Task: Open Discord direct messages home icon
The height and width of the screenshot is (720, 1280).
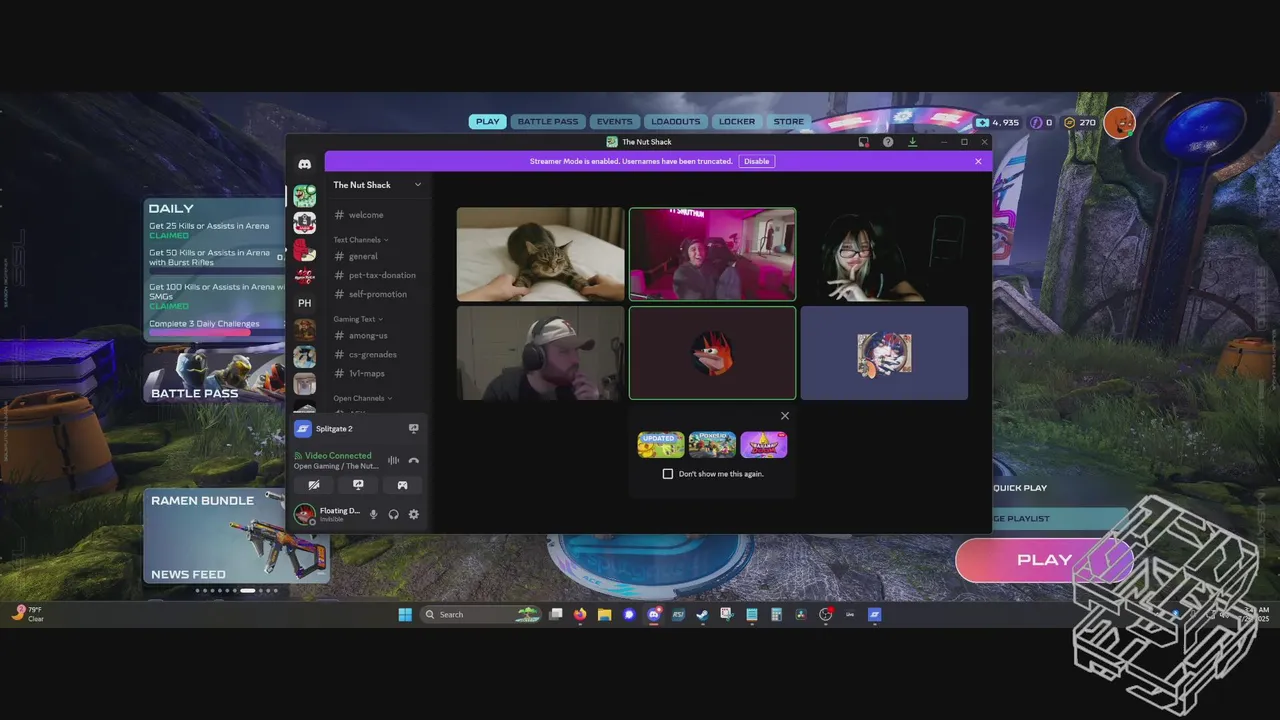Action: pyautogui.click(x=304, y=164)
